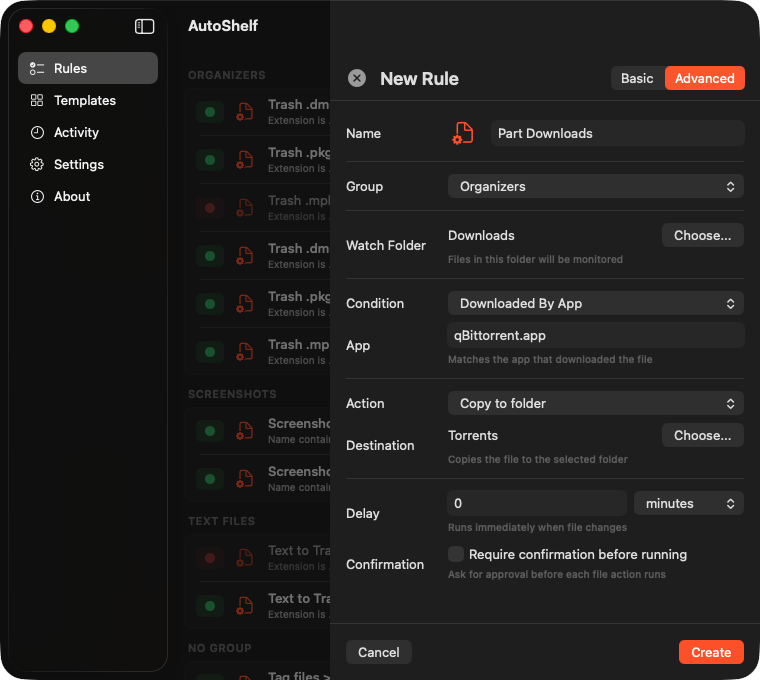The height and width of the screenshot is (680, 760).
Task: Open the Templates sidebar section
Action: (88, 100)
